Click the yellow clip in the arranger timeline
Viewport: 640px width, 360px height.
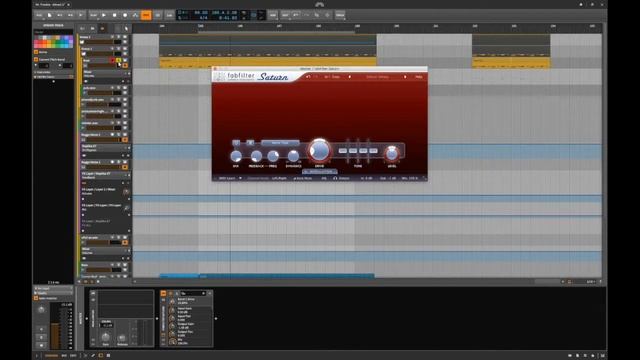pos(268,62)
